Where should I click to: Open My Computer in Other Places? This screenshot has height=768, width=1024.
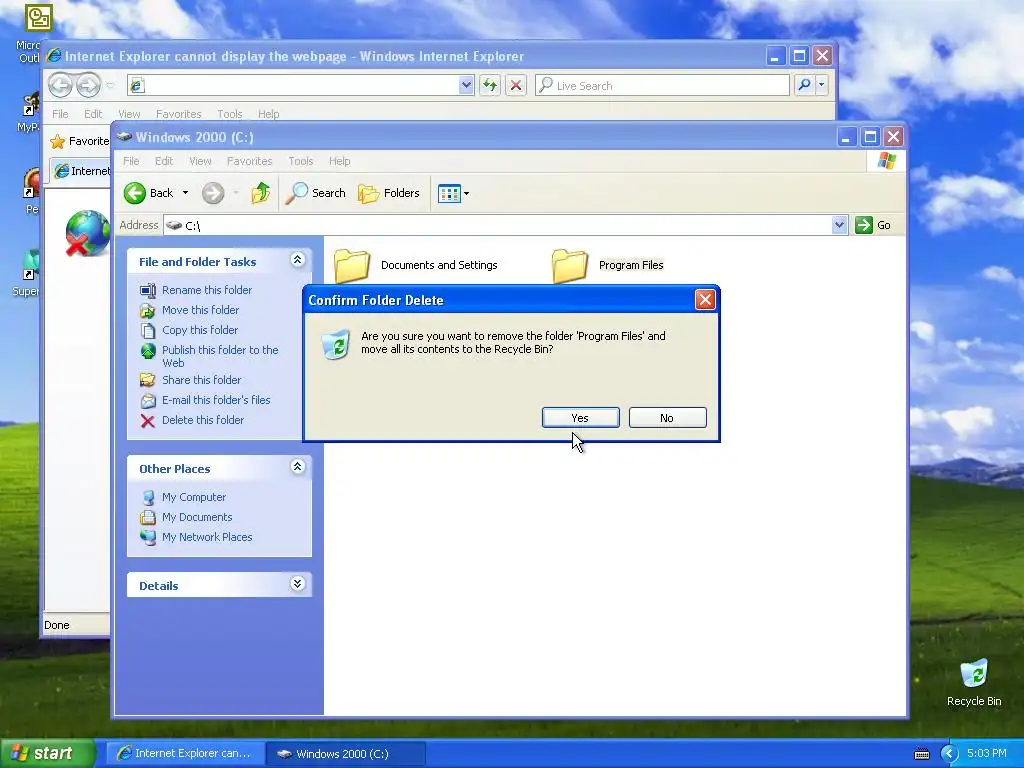tap(194, 497)
